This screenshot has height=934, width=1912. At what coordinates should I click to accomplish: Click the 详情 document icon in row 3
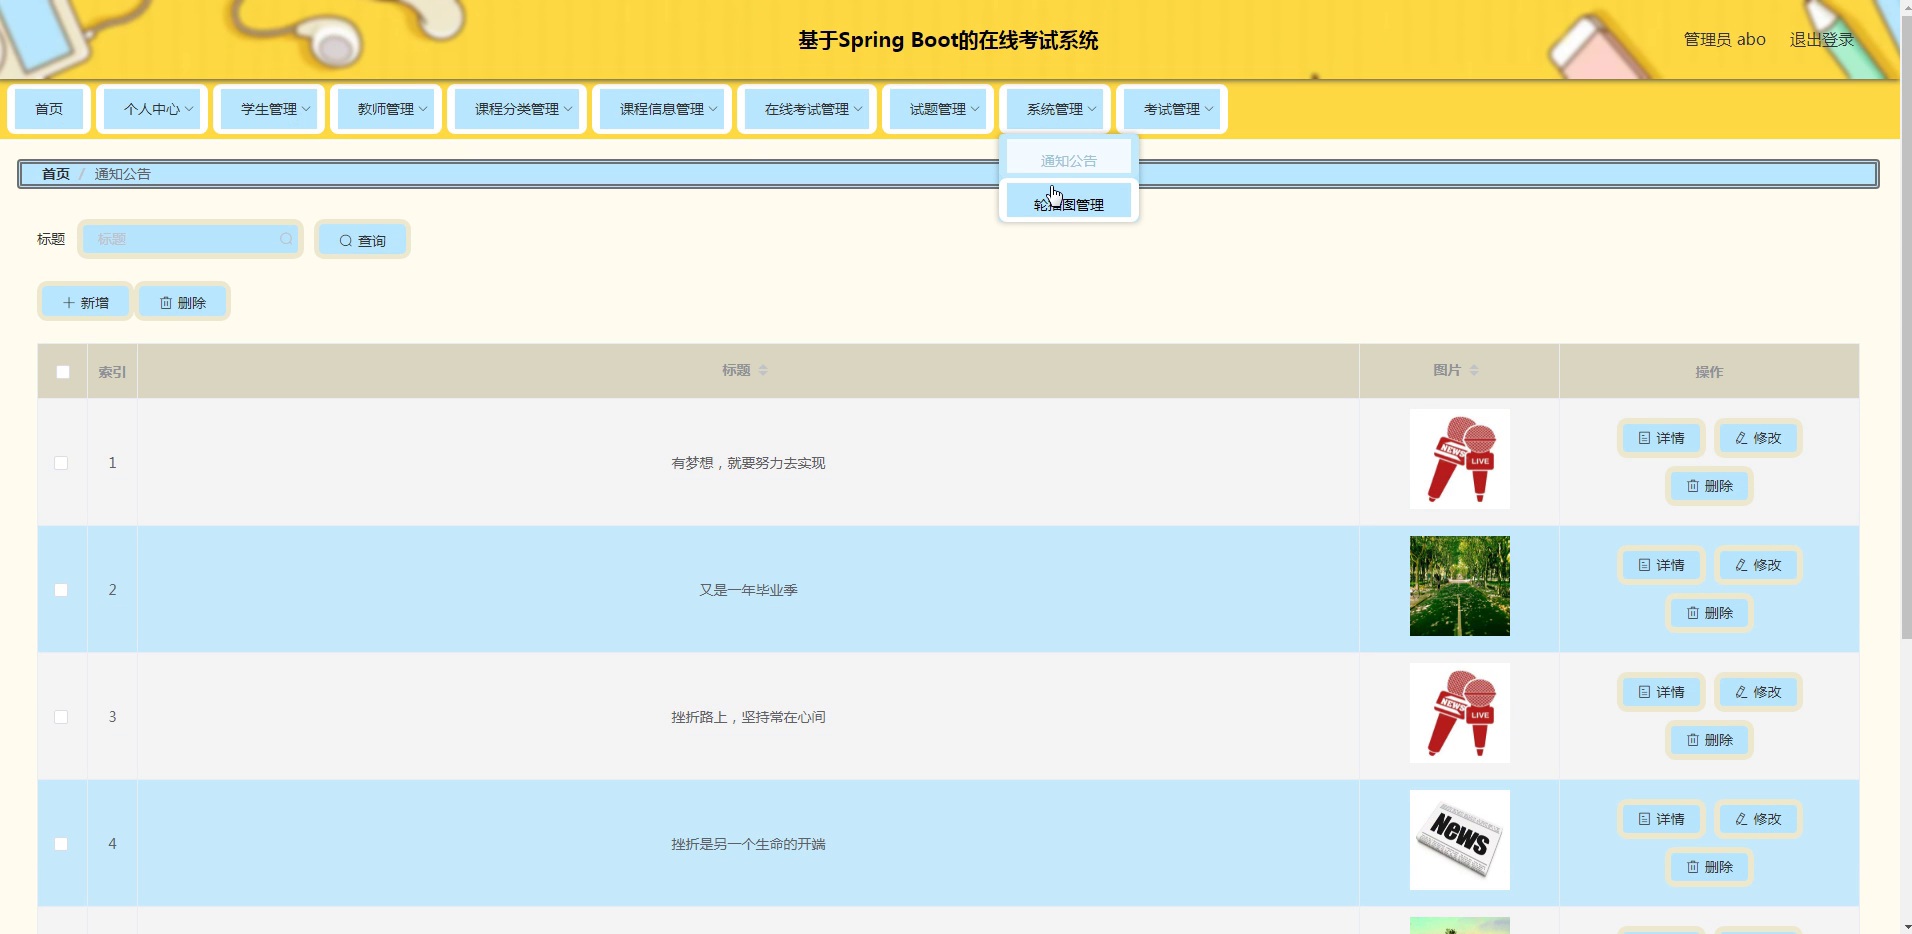tap(1644, 692)
